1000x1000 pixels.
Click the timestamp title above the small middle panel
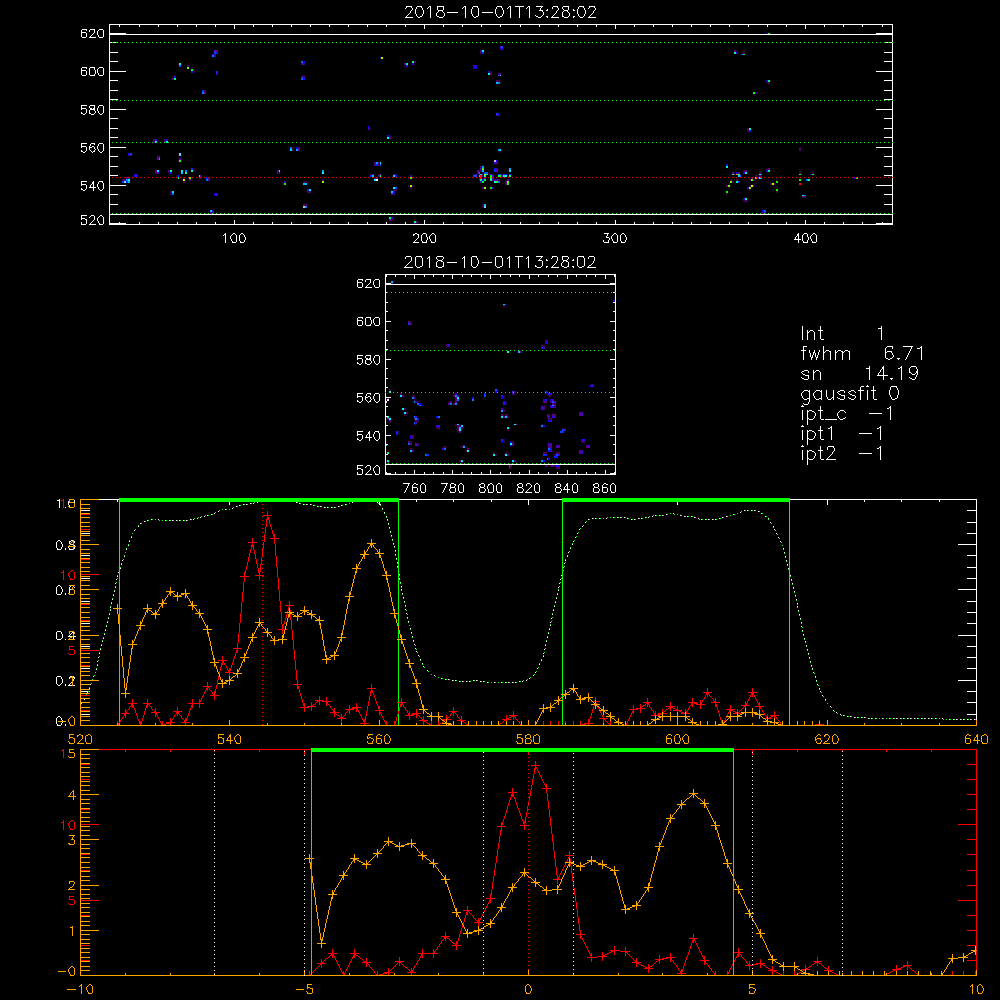[x=500, y=262]
